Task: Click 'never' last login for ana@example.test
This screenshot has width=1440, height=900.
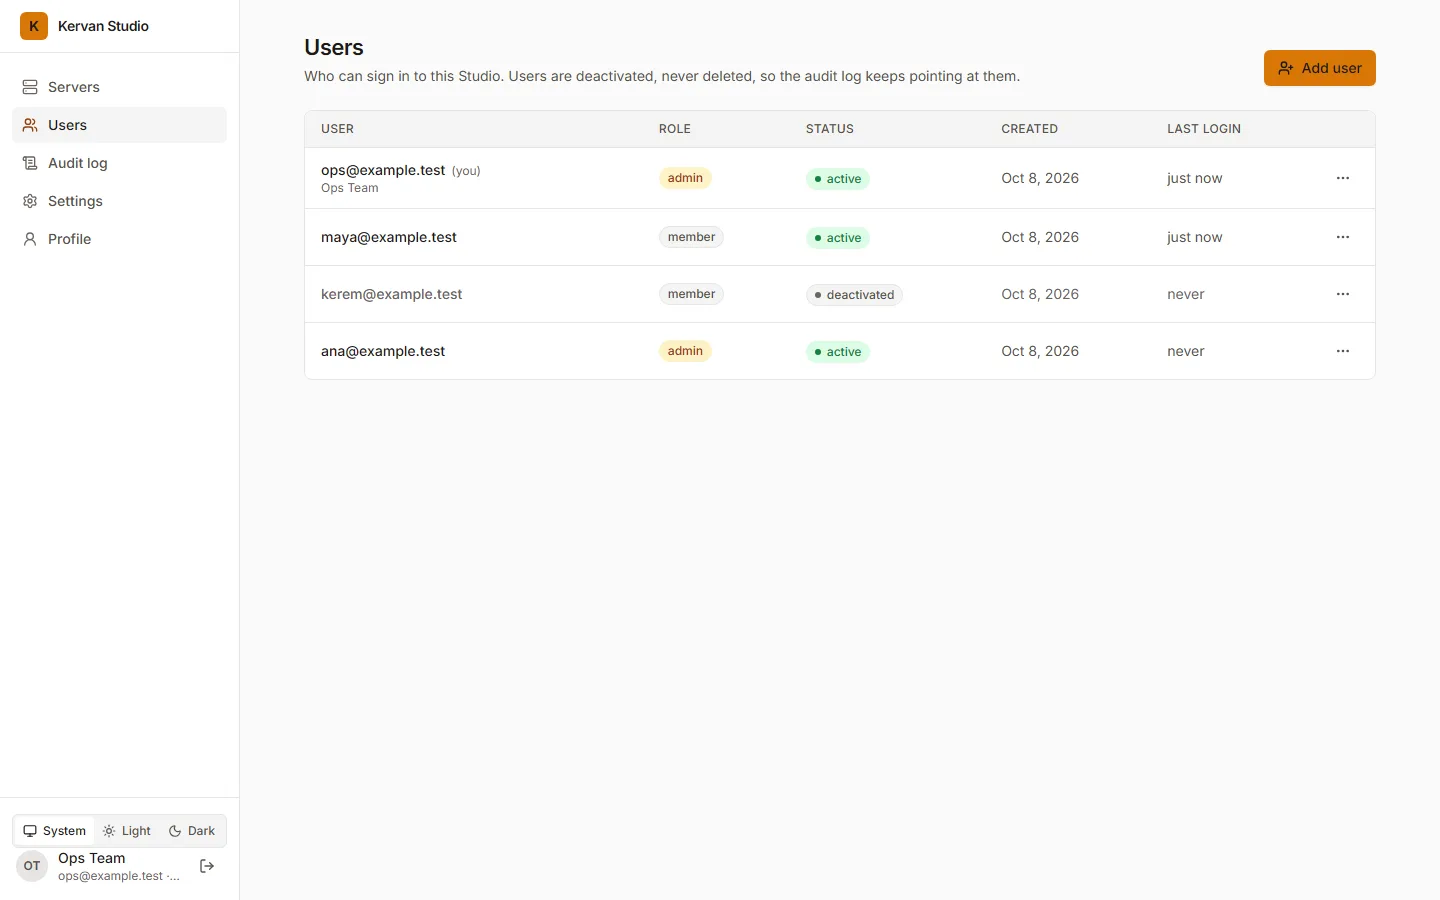Action: pos(1186,351)
